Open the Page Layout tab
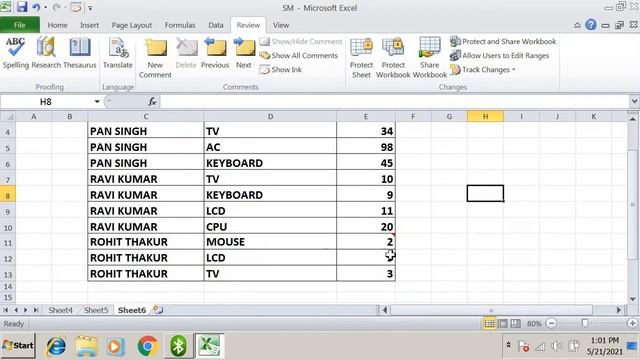The height and width of the screenshot is (360, 640). pos(132,25)
